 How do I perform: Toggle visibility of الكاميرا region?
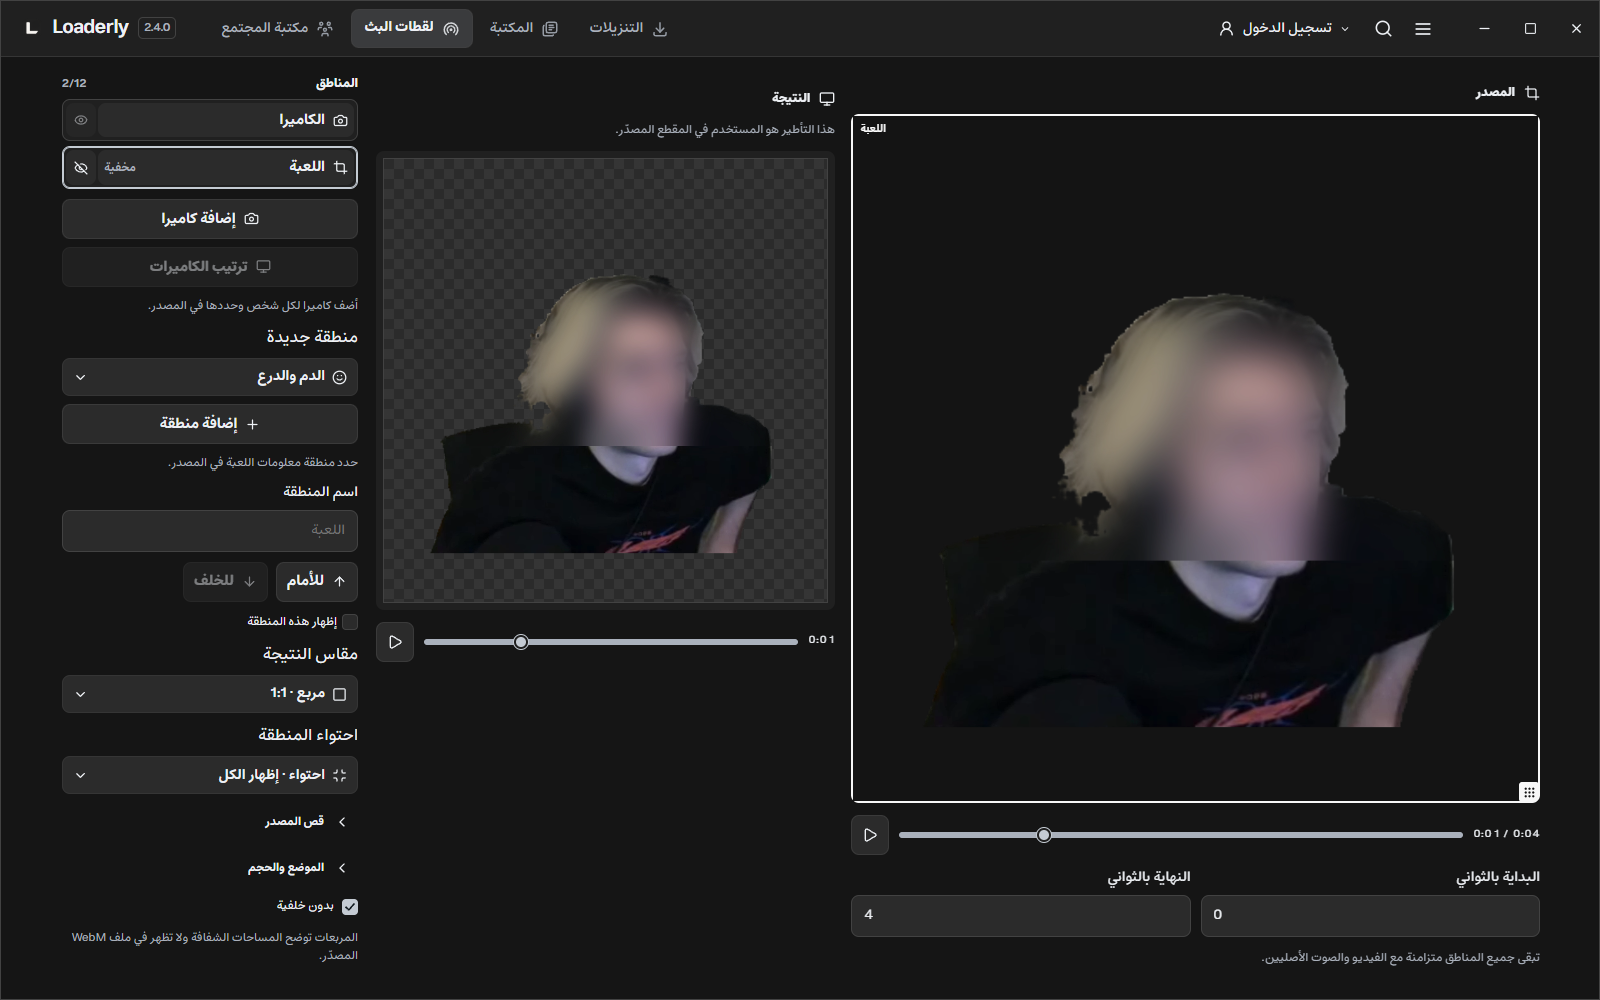(x=81, y=120)
